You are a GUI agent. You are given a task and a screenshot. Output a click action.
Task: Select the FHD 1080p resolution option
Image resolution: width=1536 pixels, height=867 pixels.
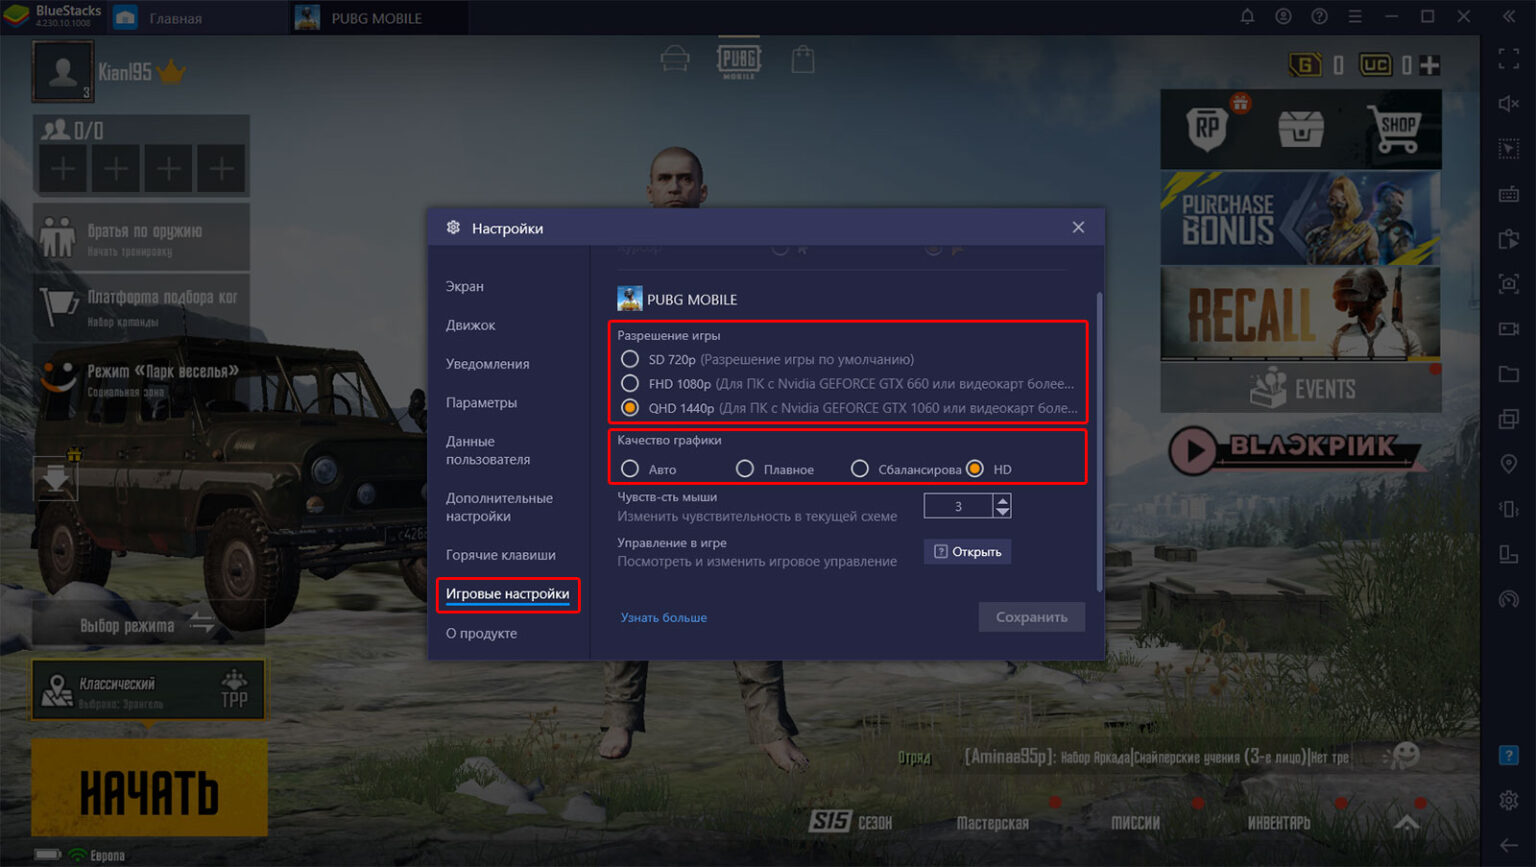pos(630,383)
